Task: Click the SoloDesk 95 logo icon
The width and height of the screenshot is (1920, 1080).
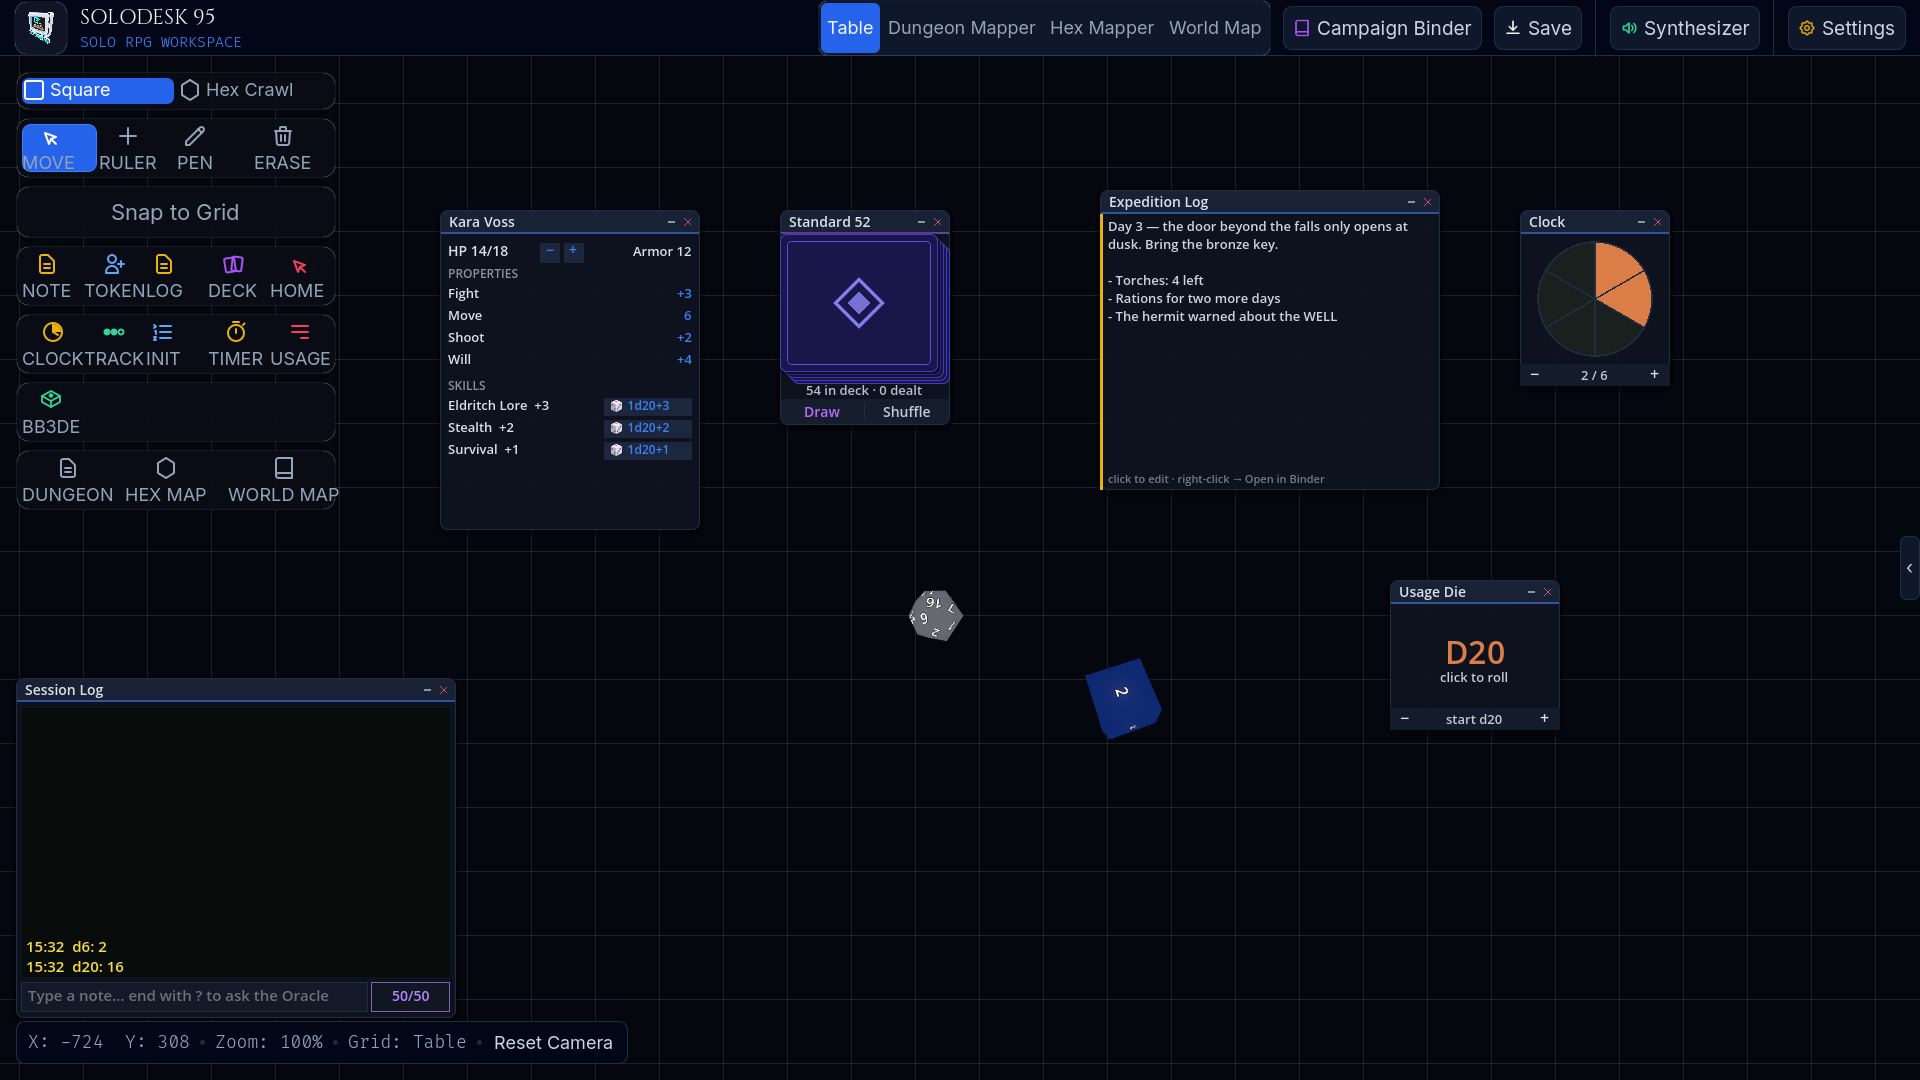Action: pos(41,27)
